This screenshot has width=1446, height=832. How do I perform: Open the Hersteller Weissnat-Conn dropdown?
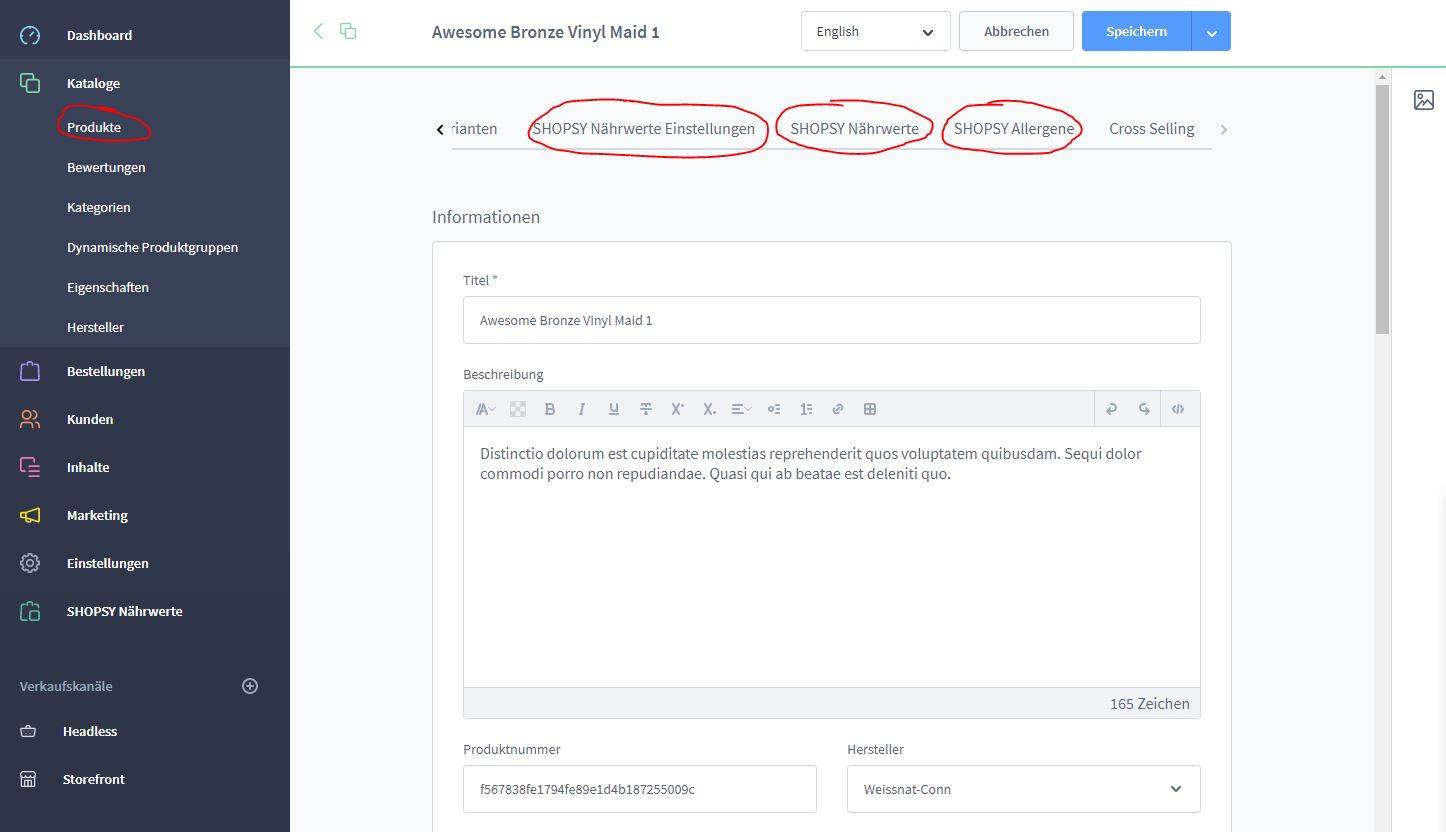pos(1023,789)
